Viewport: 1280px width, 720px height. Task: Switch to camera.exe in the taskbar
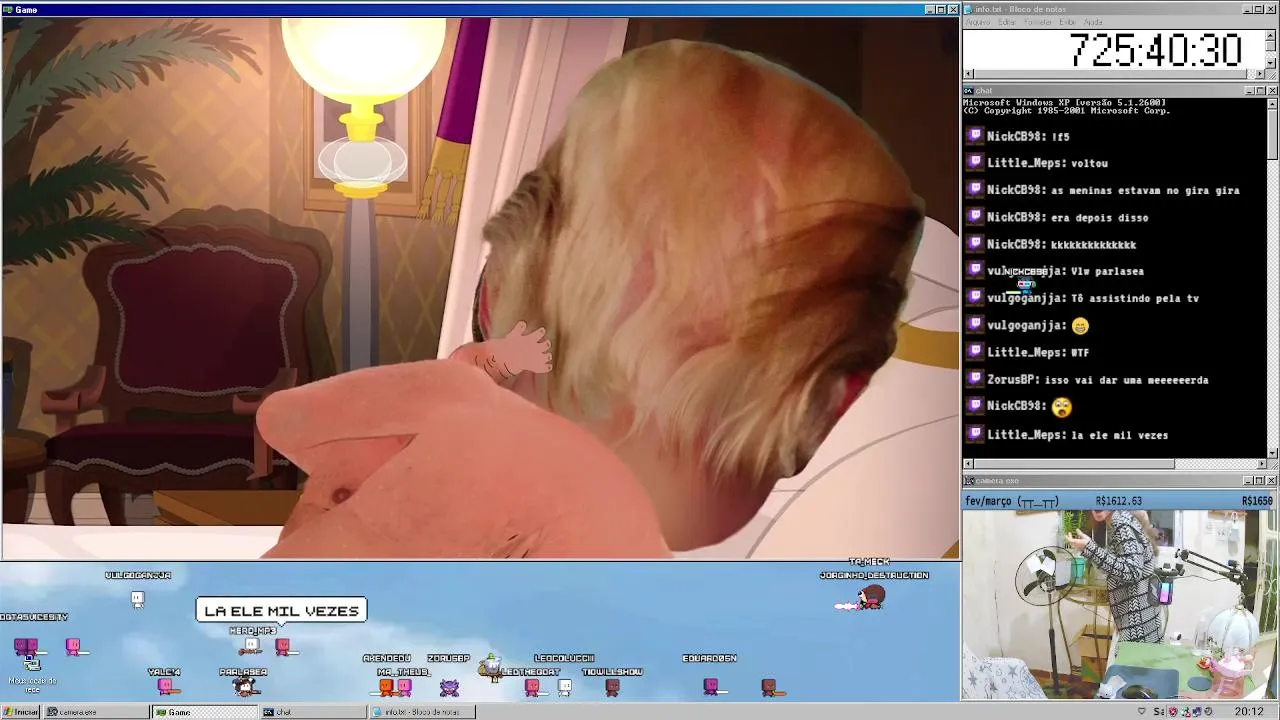pyautogui.click(x=96, y=712)
